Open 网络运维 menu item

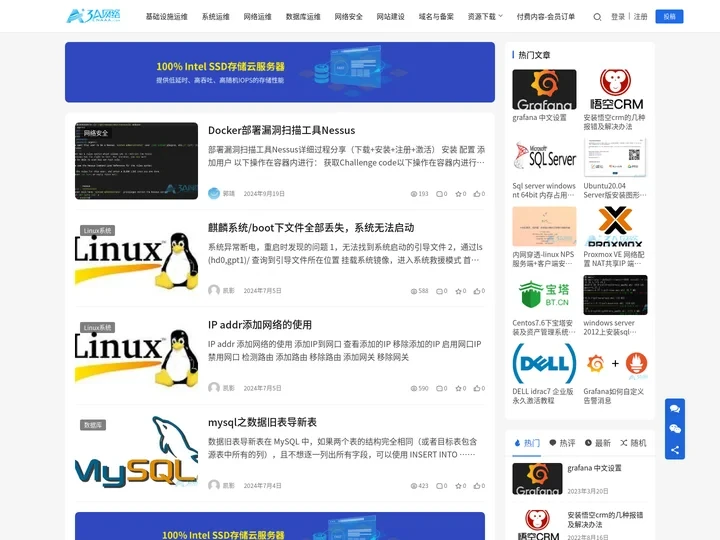tap(258, 17)
